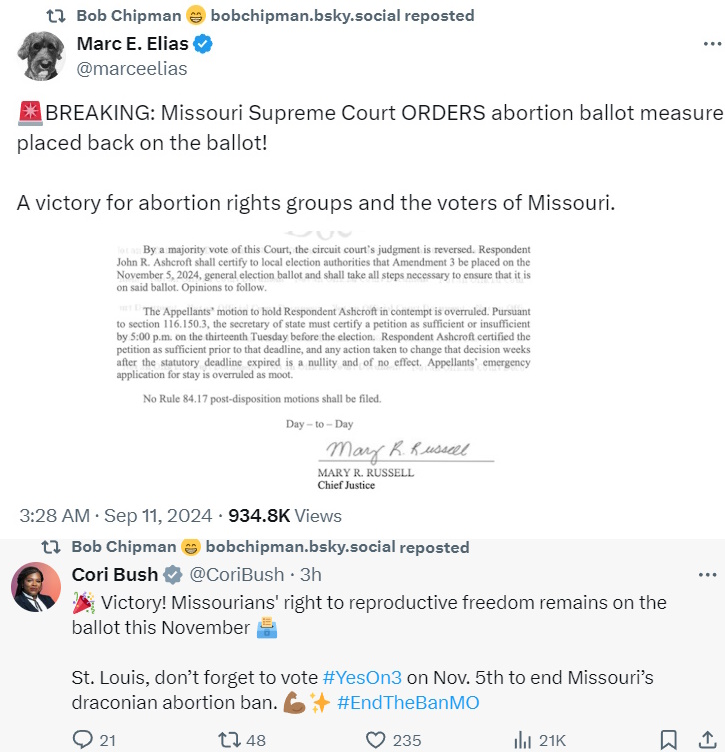The image size is (725, 752).
Task: Reply to Cori Bush's tweet
Action: coord(84,740)
